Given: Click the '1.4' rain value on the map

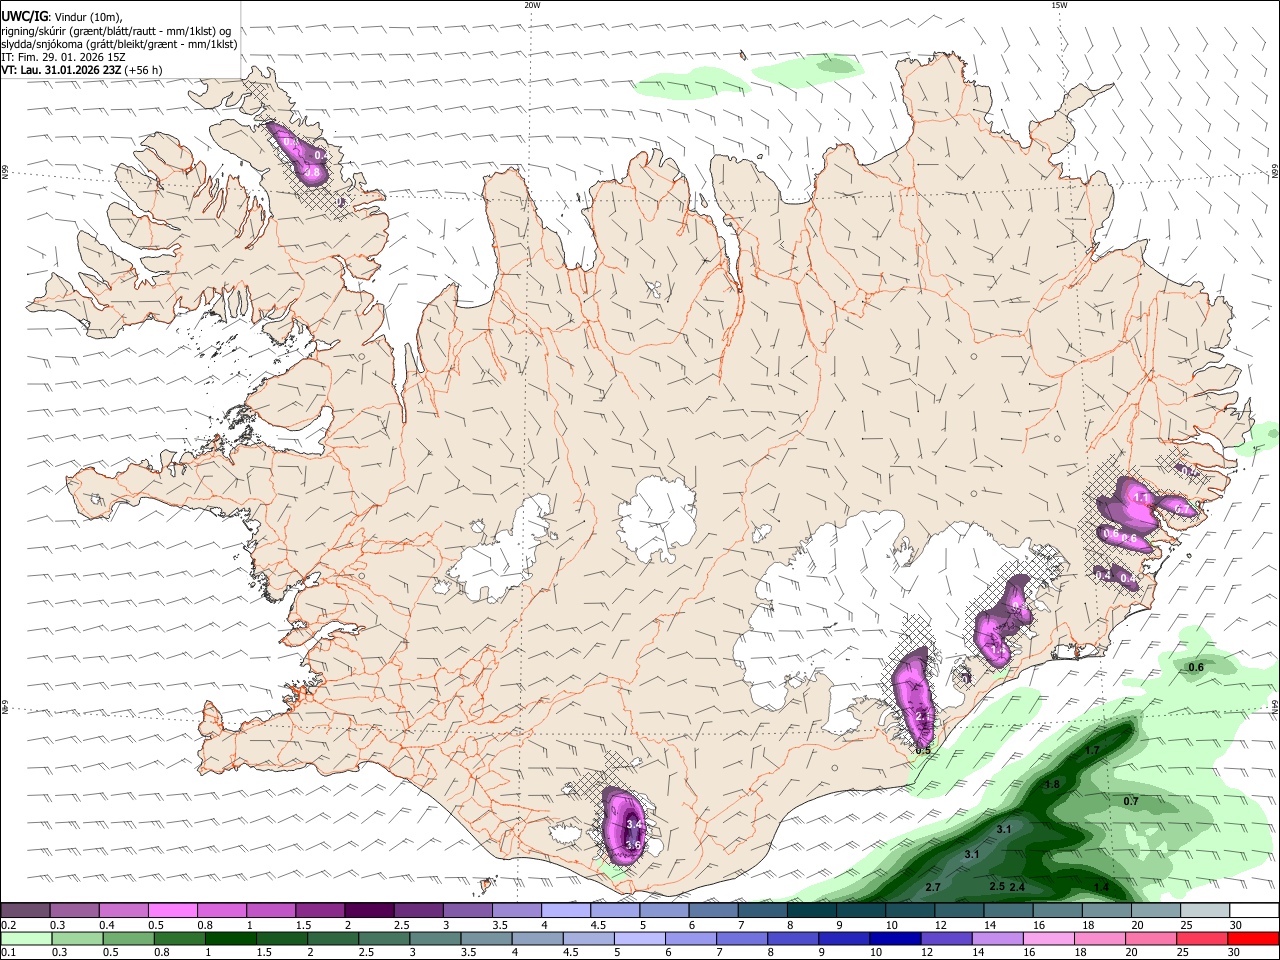Looking at the screenshot, I should pyautogui.click(x=1102, y=888).
